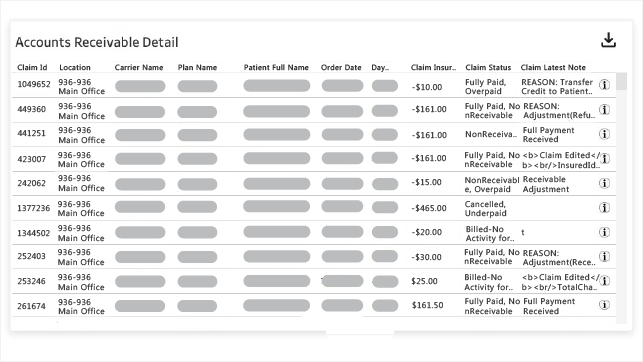
Task: Open info icon for claim 261674
Action: pyautogui.click(x=604, y=305)
